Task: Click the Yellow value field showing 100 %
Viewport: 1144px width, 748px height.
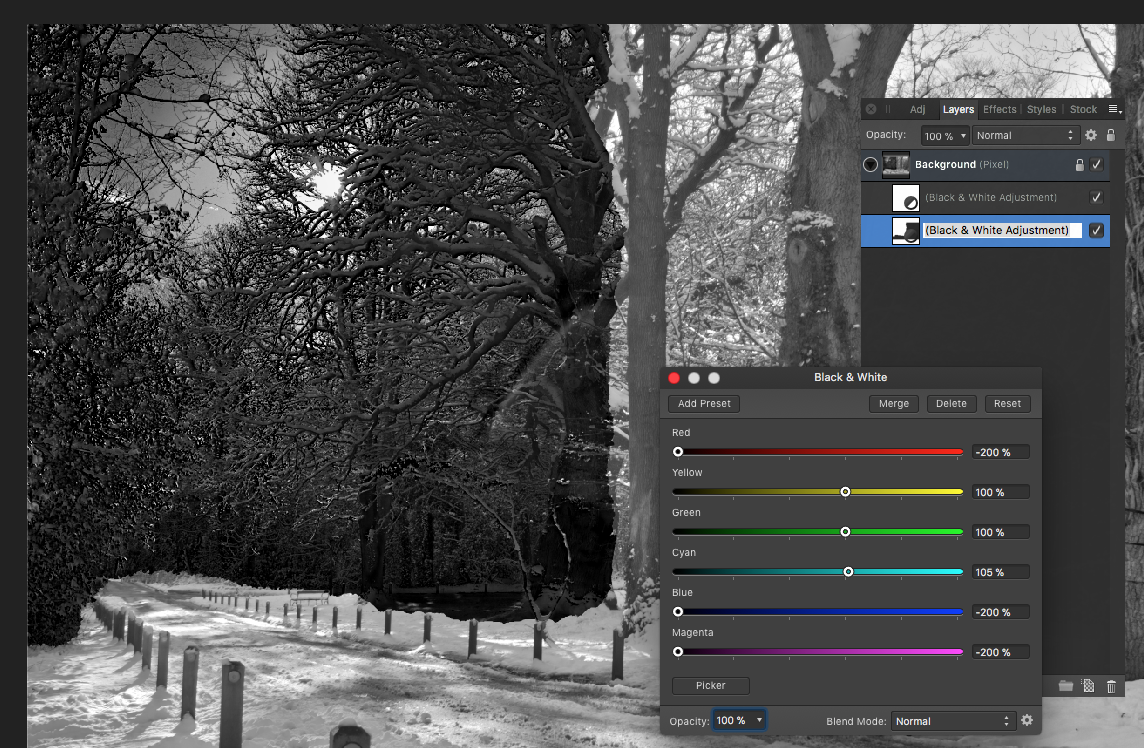Action: click(1000, 493)
